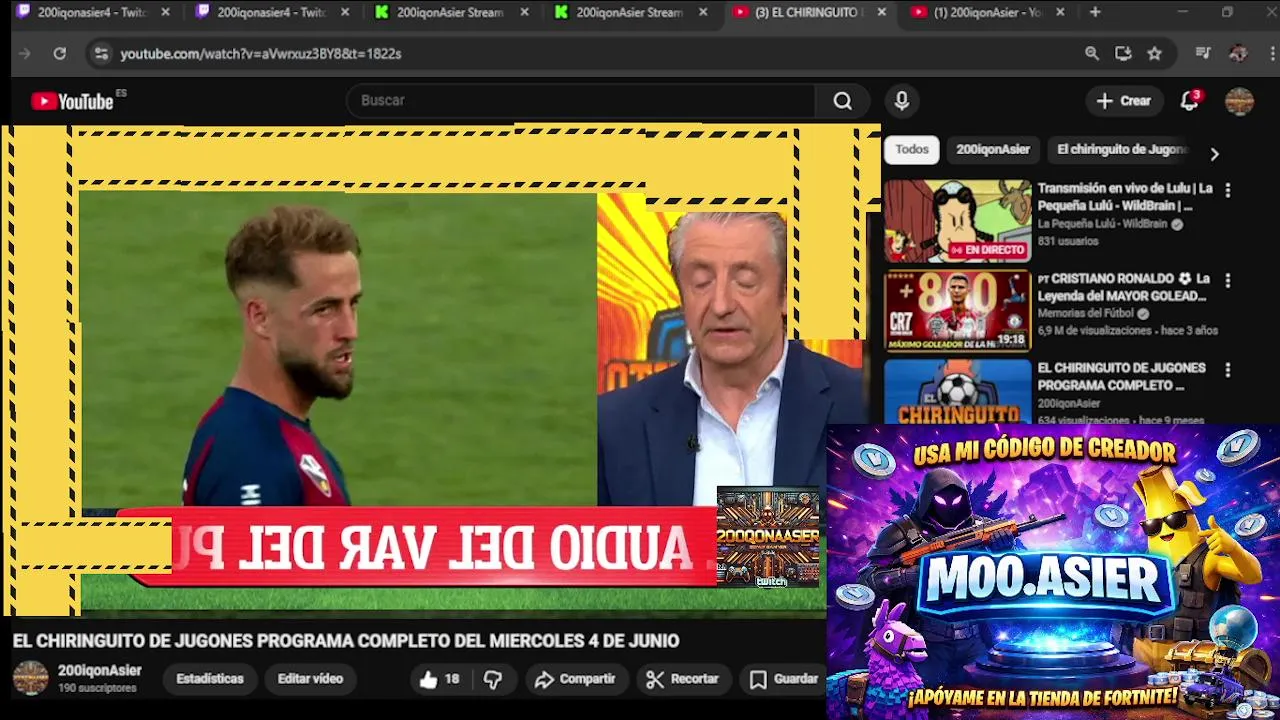Viewport: 1280px width, 720px height.
Task: Select the El chiringuito de Jugones filter chip
Action: click(1122, 149)
